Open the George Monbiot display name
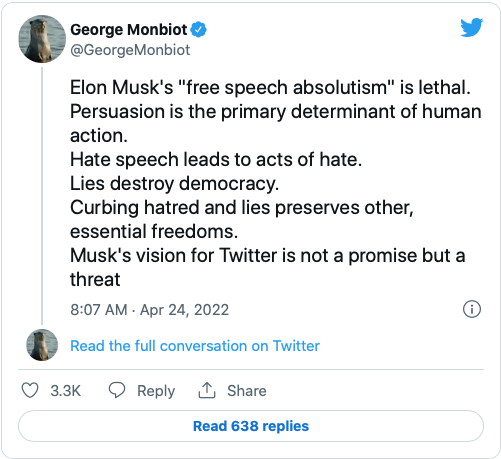 [x=129, y=30]
